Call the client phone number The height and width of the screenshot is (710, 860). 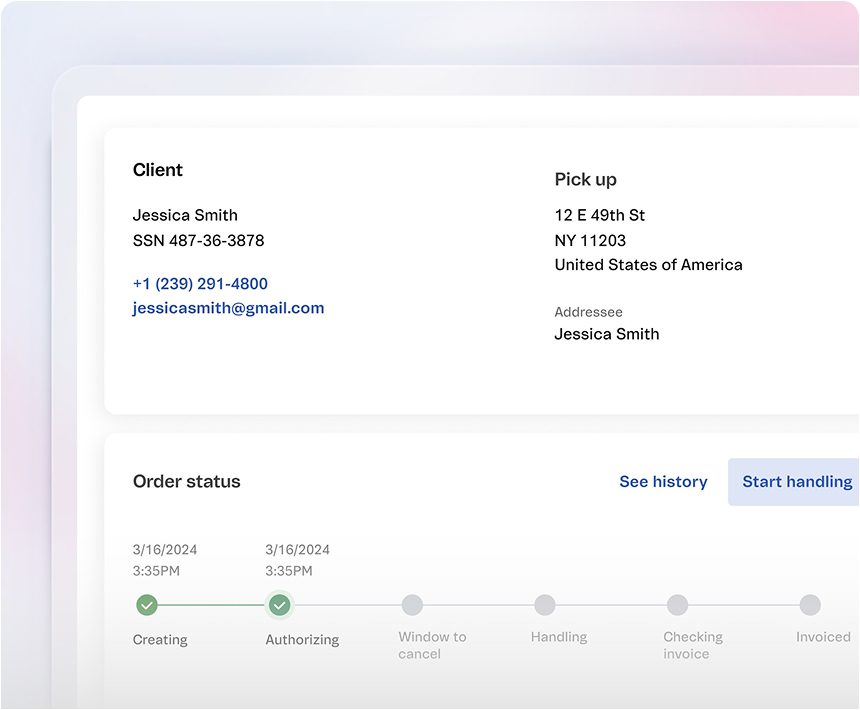click(x=200, y=283)
